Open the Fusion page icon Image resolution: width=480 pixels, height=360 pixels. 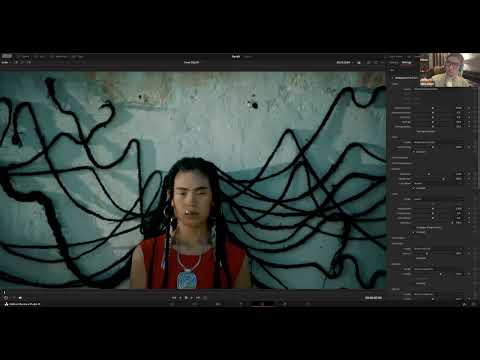[x=241, y=304]
